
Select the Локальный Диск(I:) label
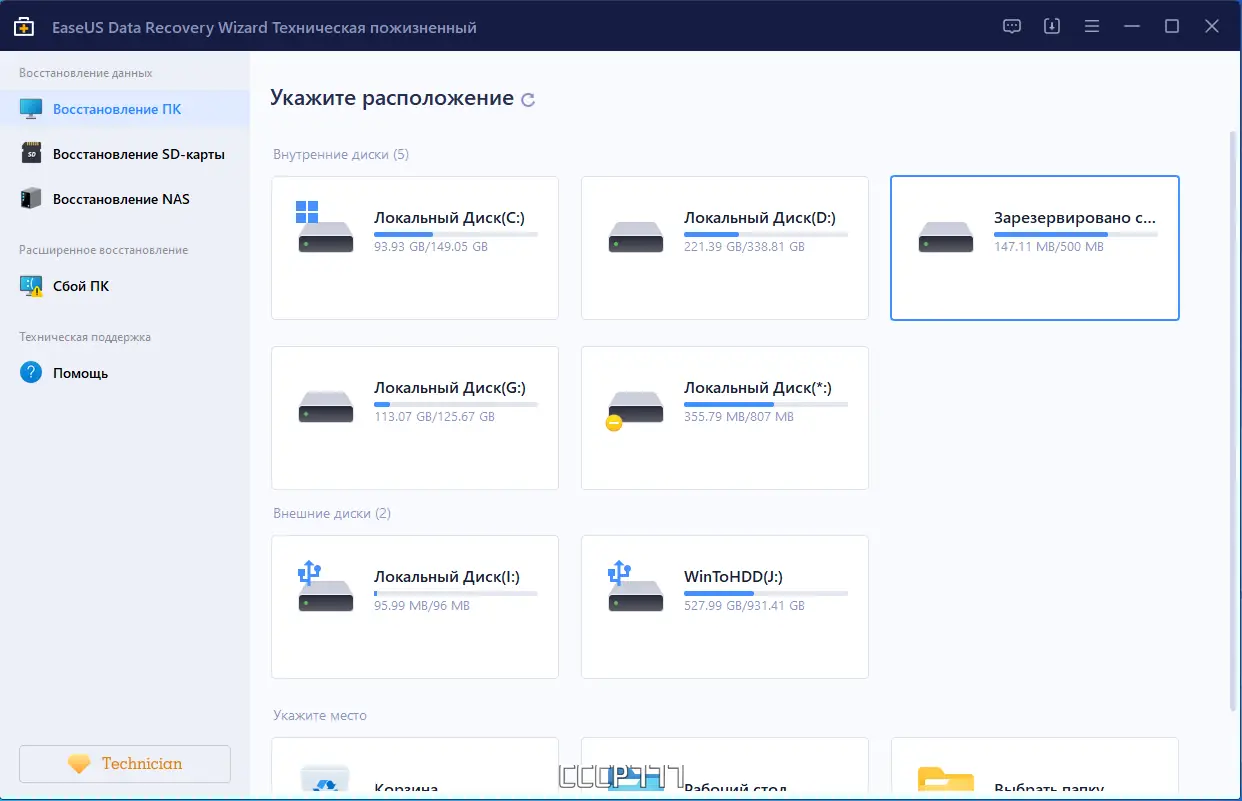(447, 577)
